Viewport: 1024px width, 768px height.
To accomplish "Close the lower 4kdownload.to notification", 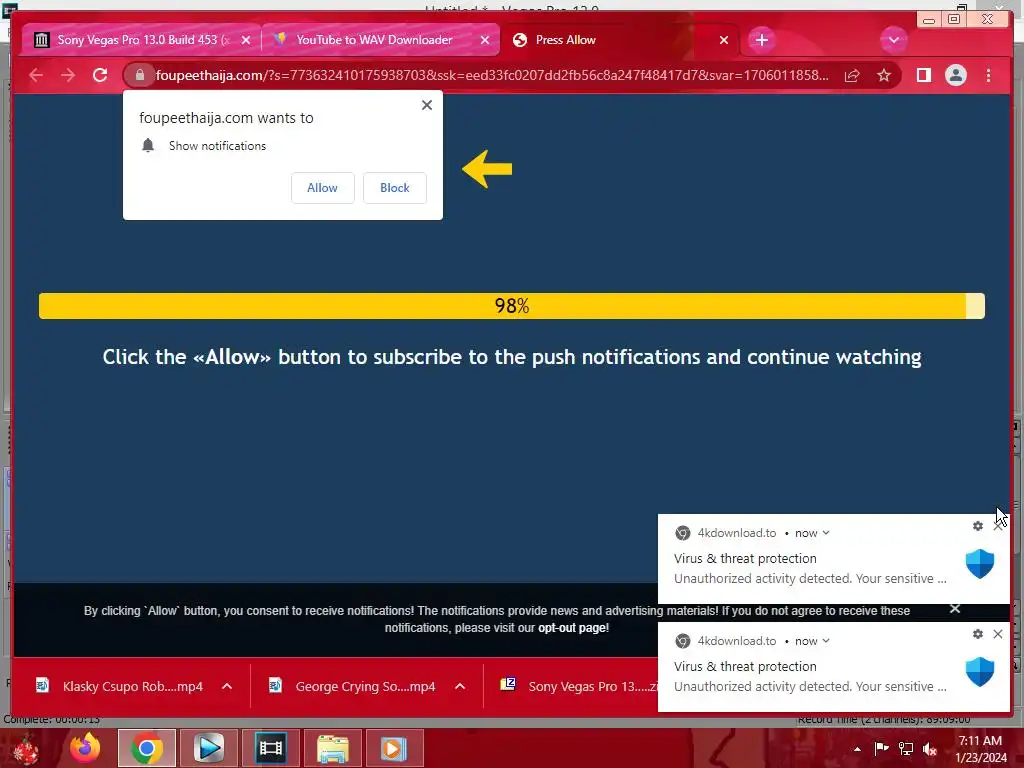I will [x=998, y=633].
